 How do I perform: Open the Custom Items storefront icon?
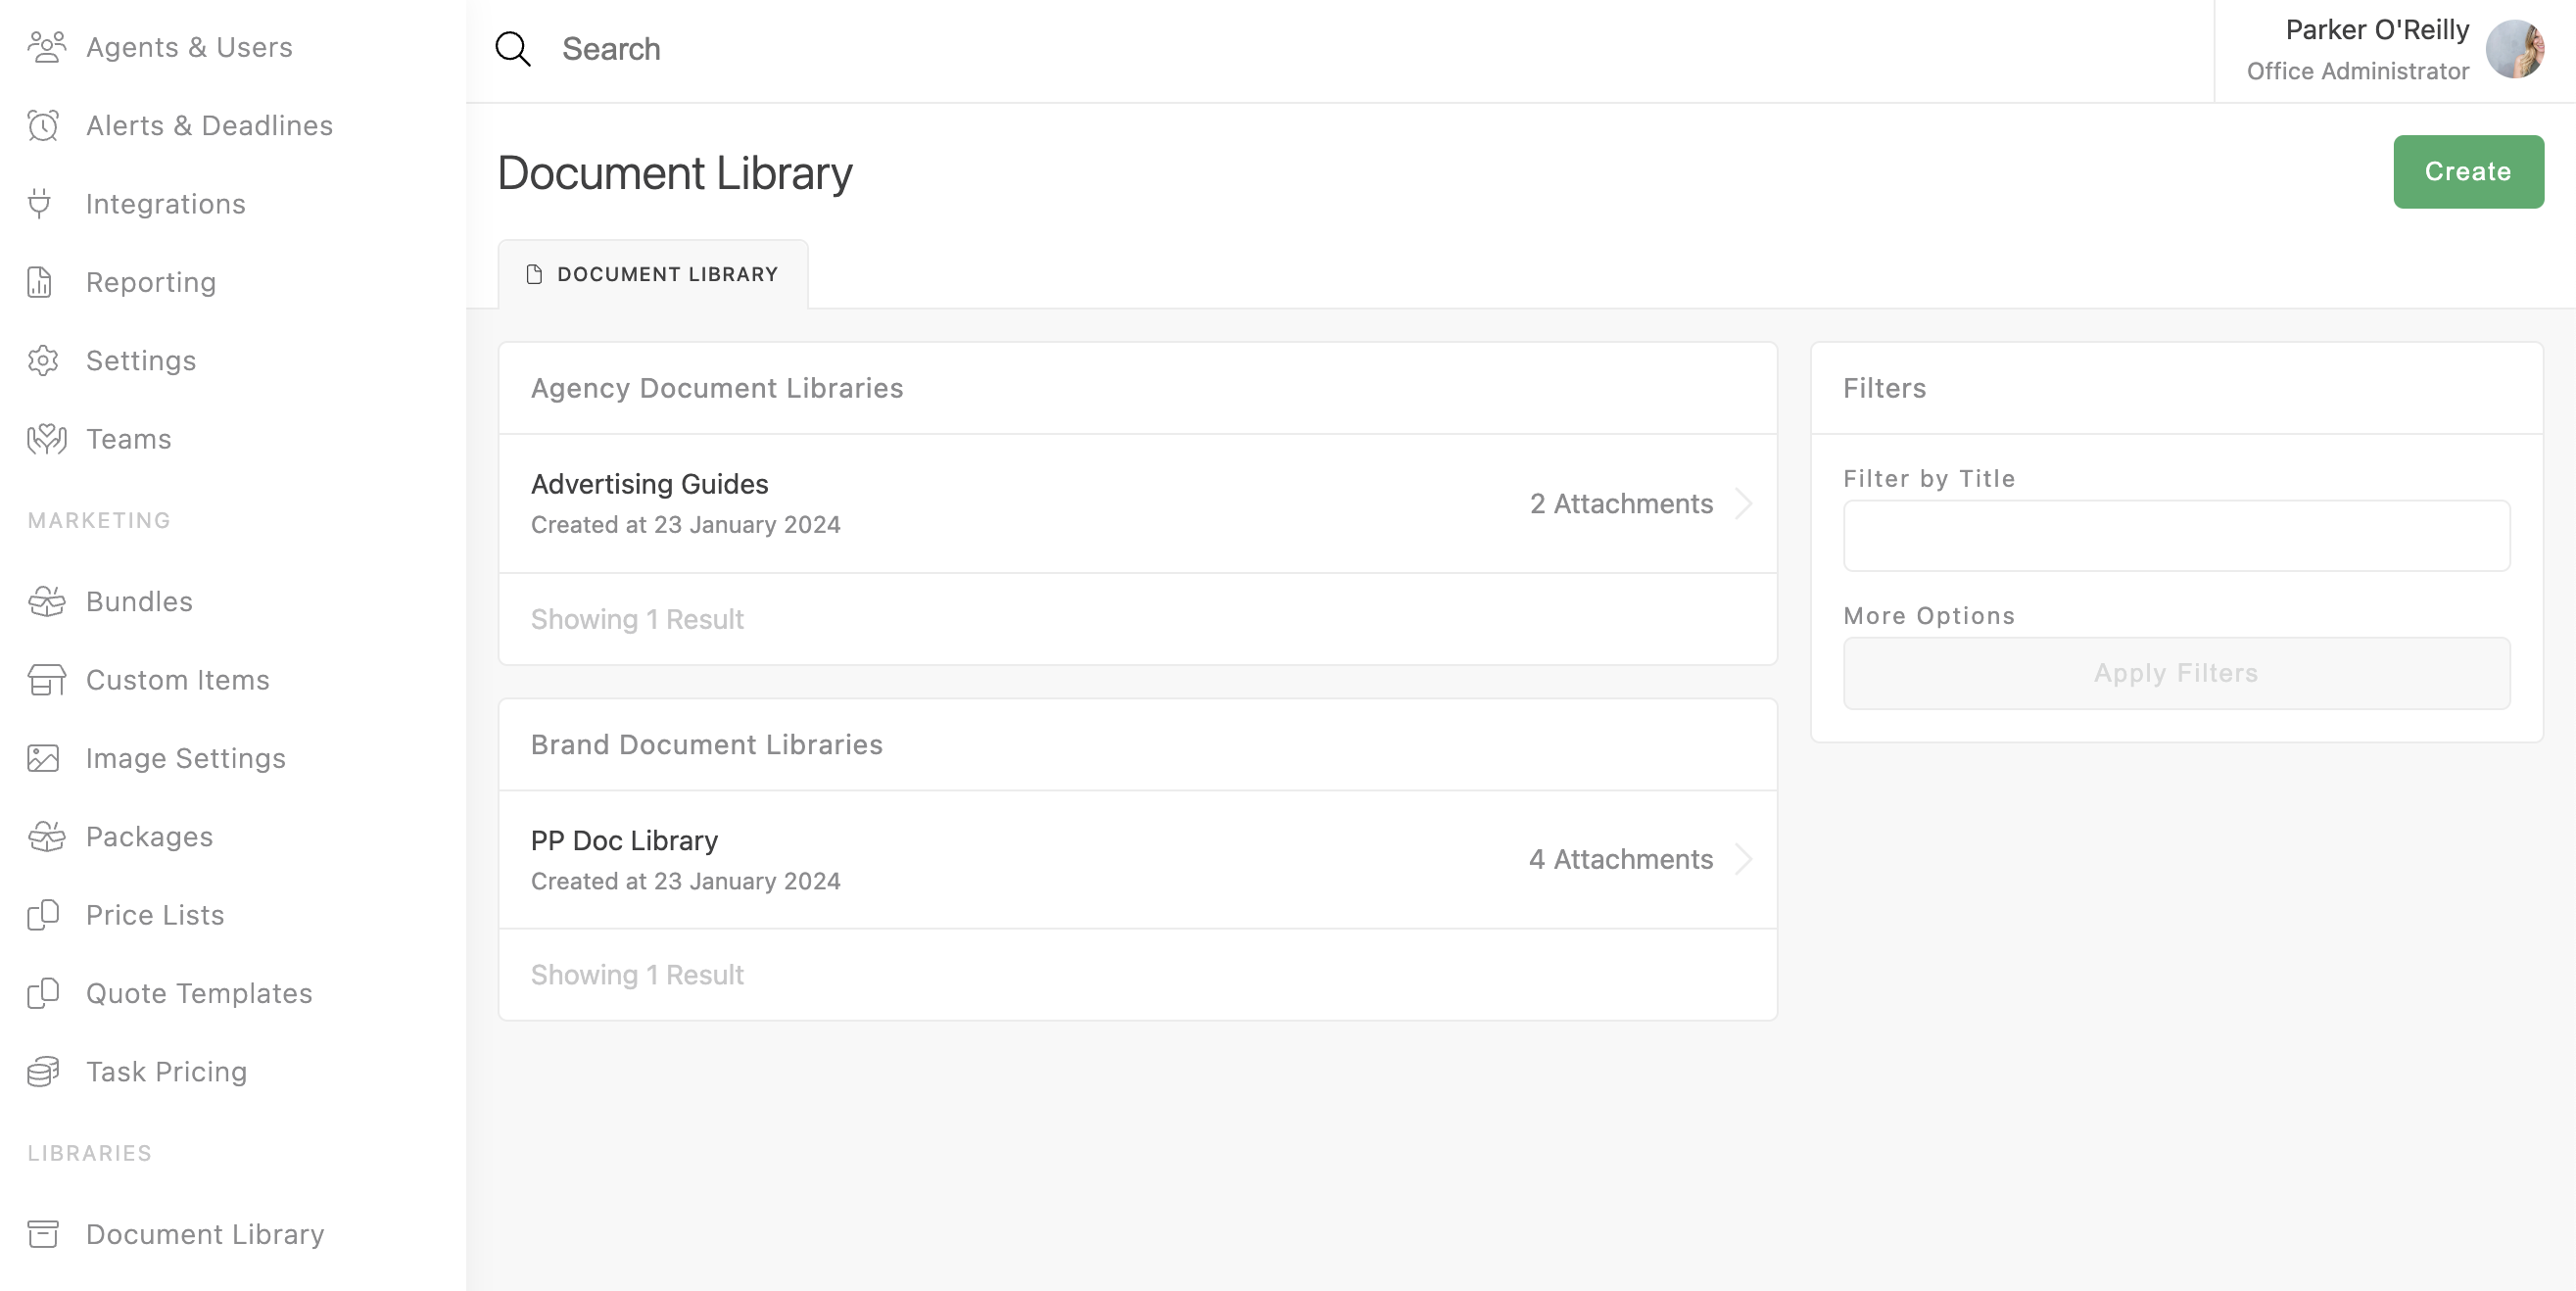point(46,680)
